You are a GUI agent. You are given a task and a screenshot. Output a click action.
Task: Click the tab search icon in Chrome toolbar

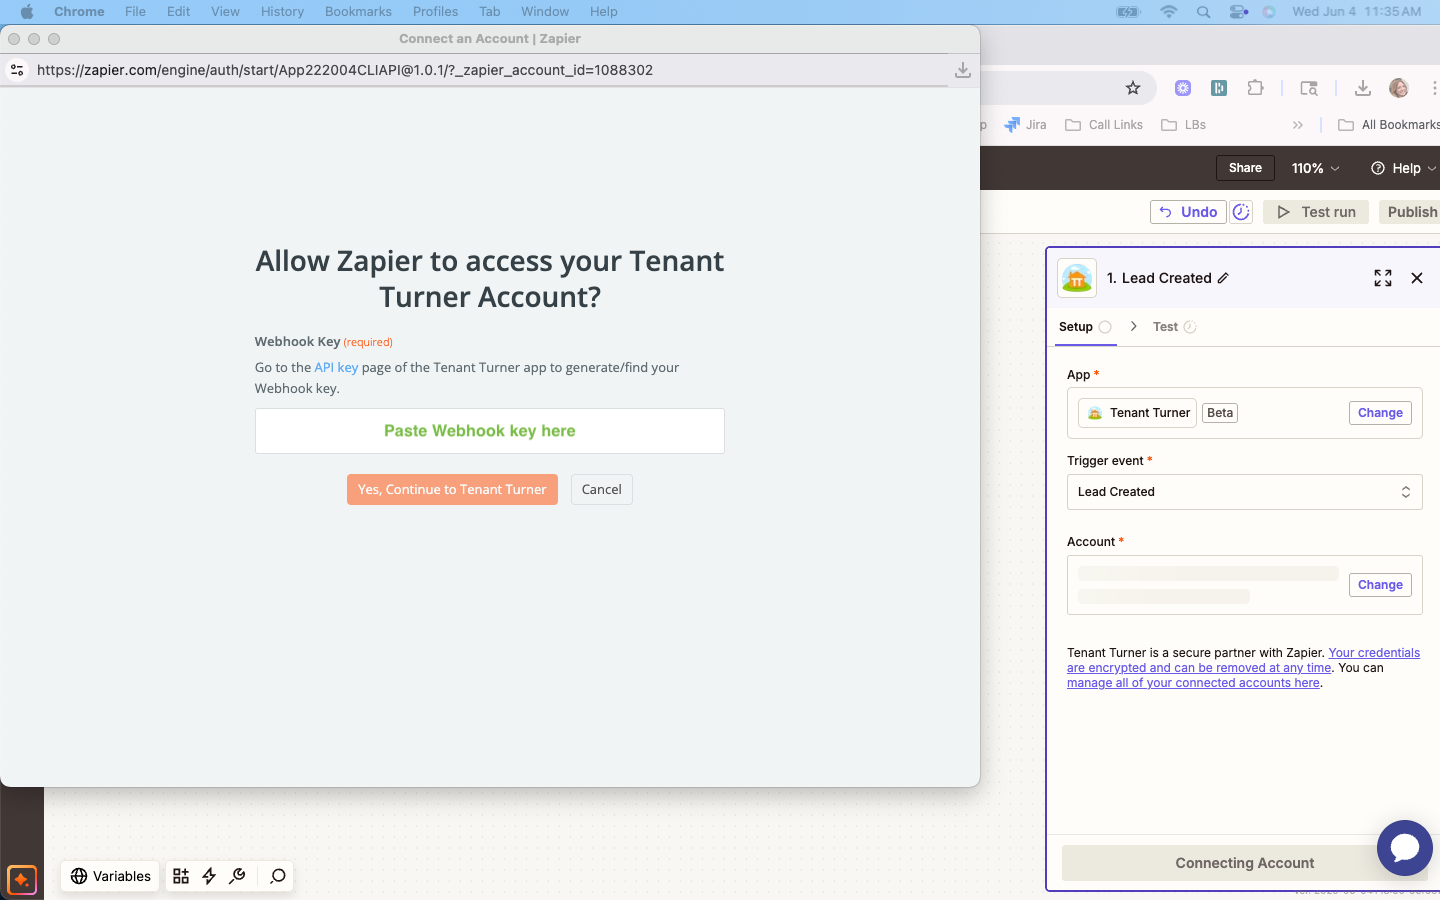pyautogui.click(x=1309, y=88)
